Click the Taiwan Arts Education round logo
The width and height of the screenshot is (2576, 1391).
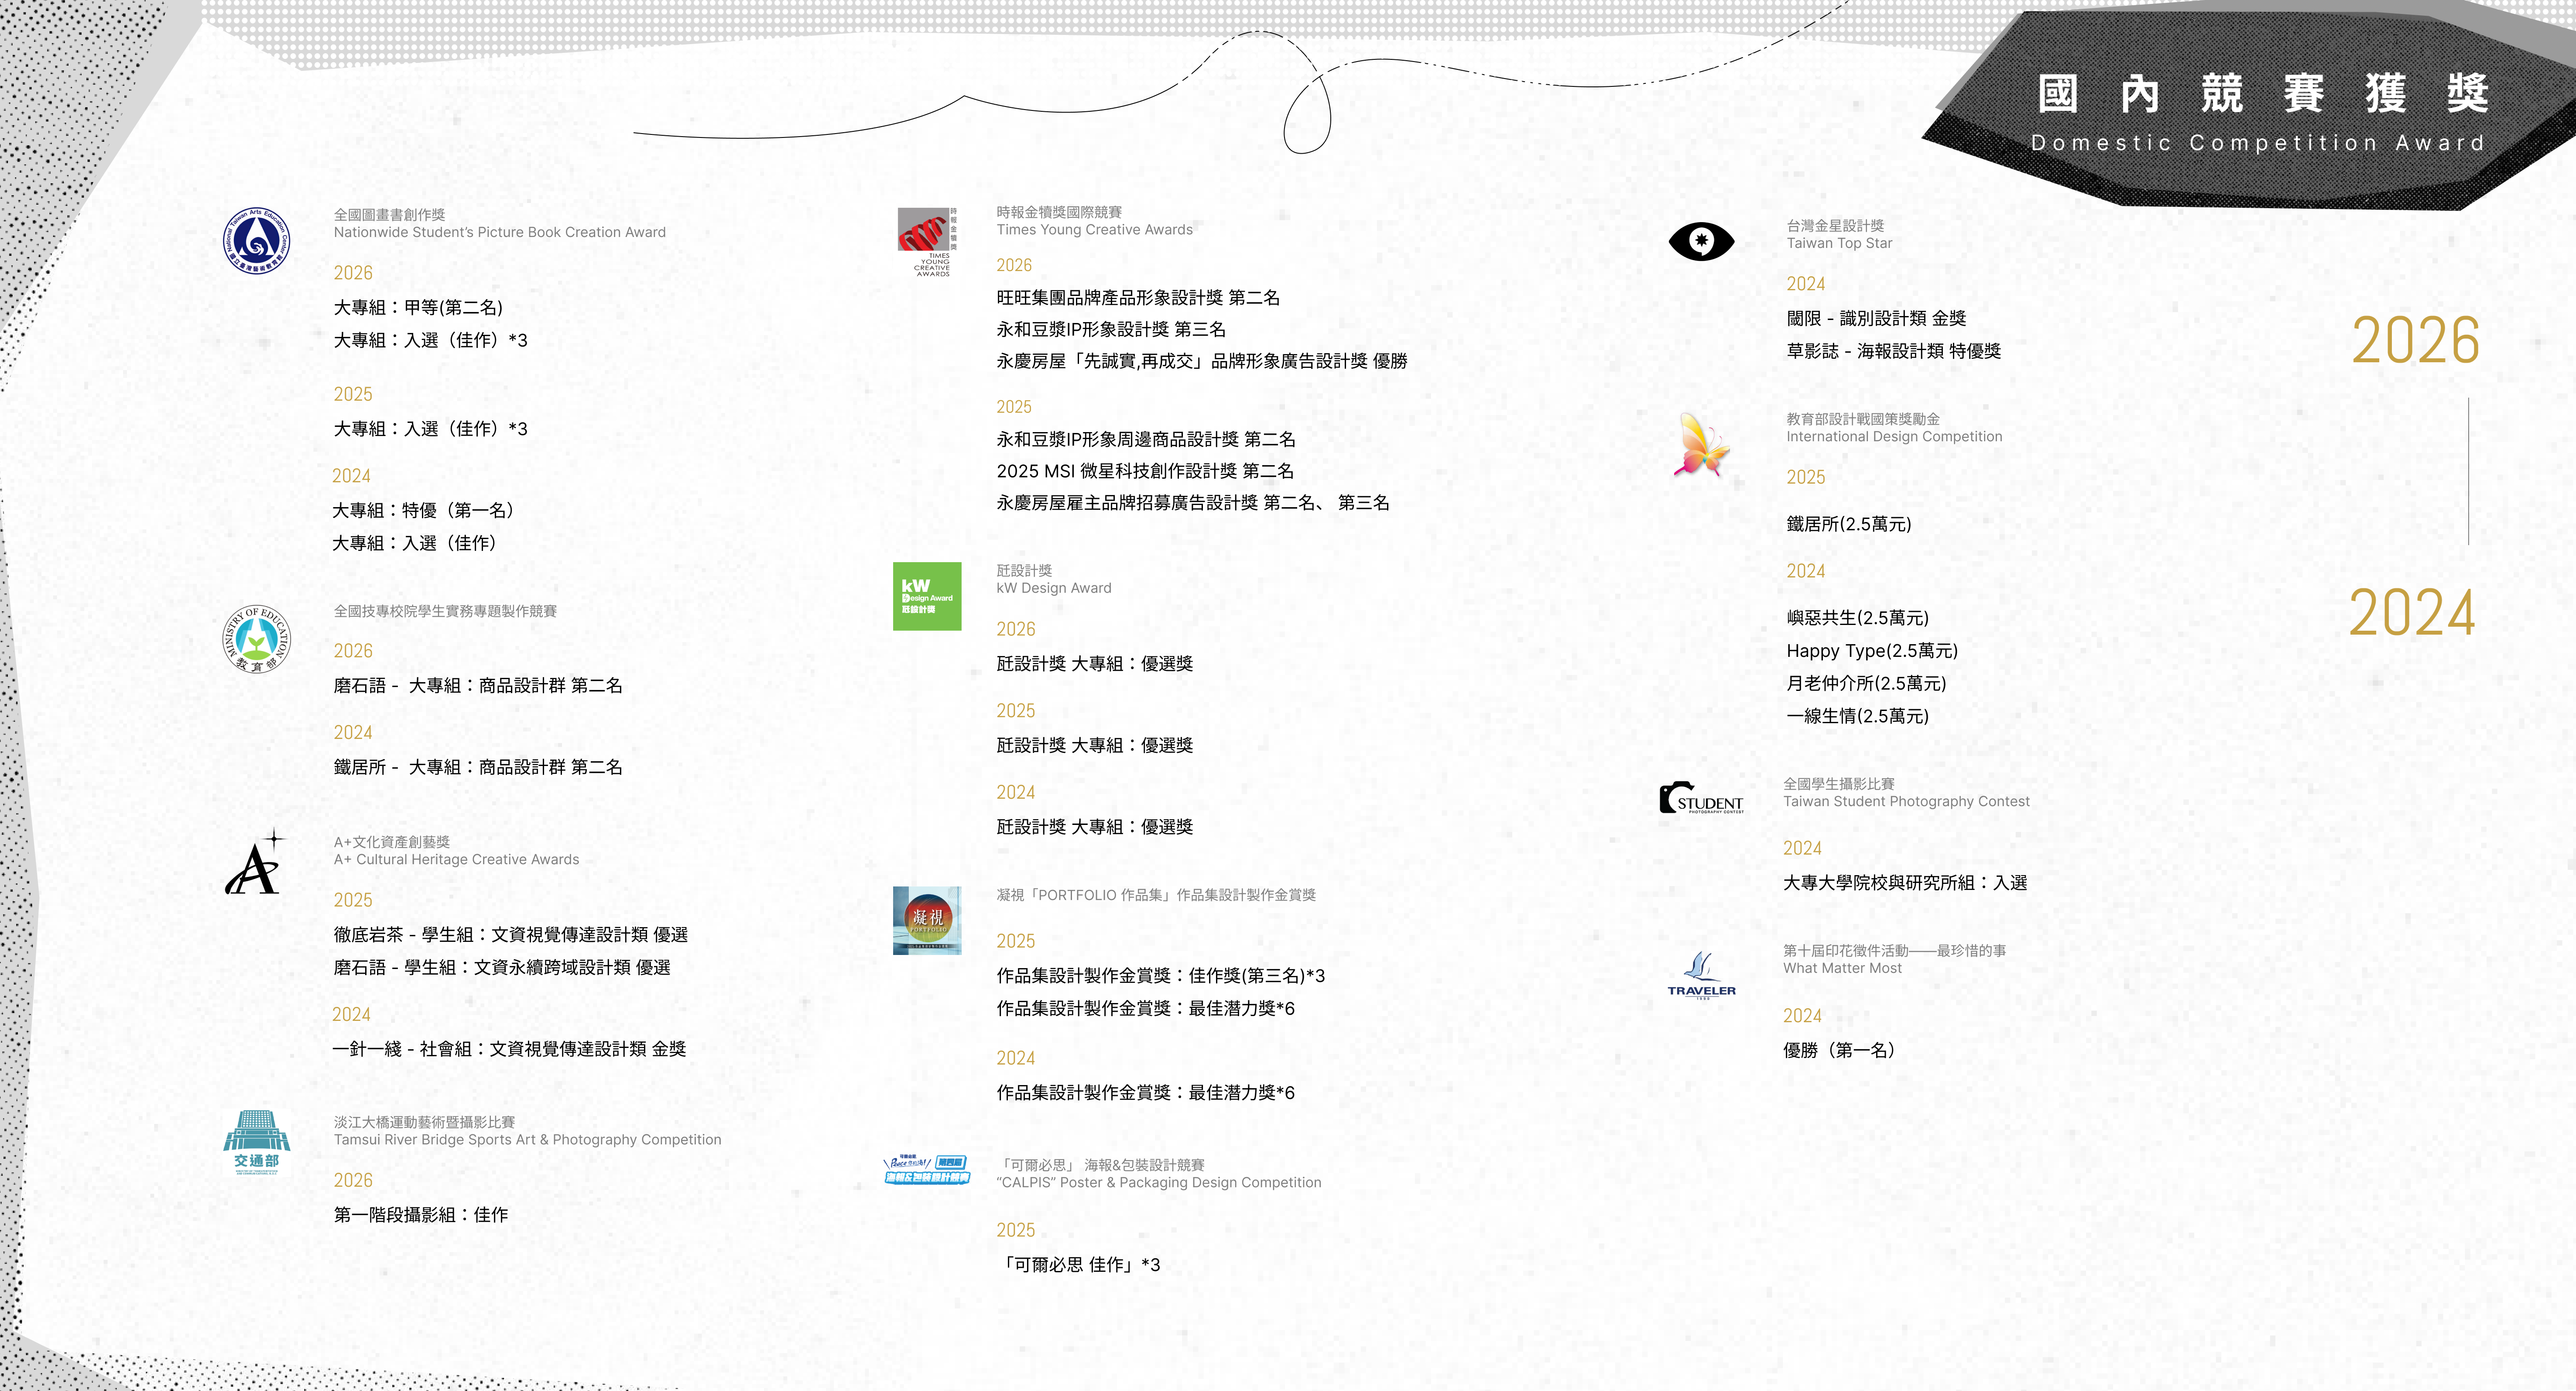257,241
